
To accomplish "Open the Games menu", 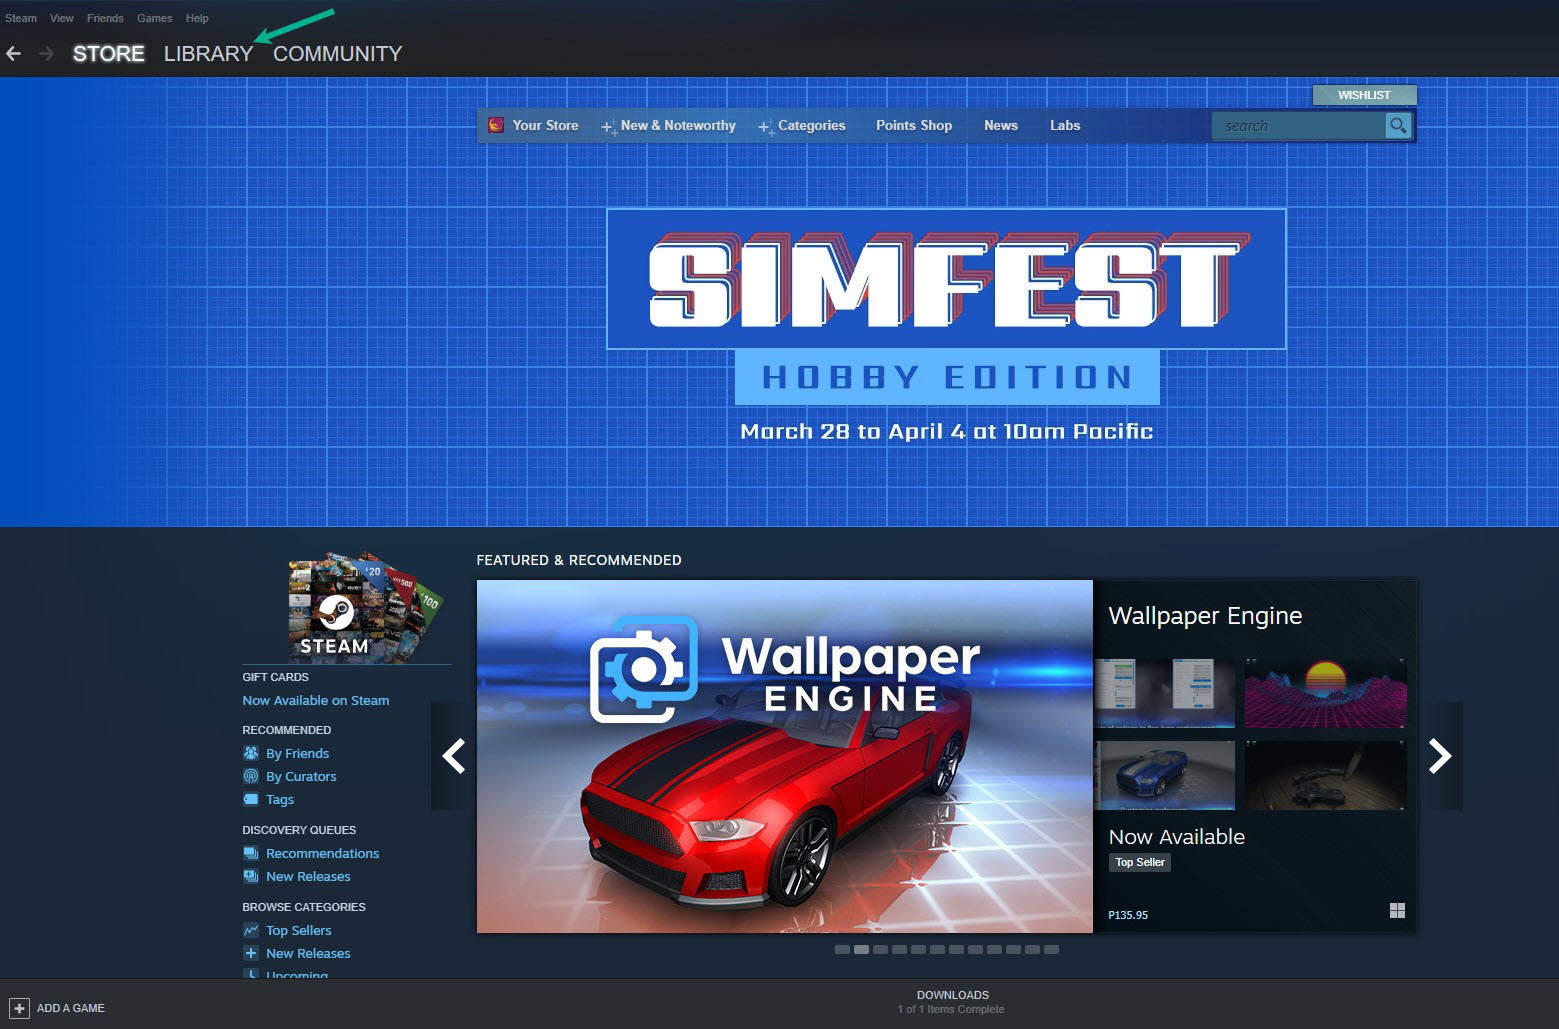I will tap(155, 18).
